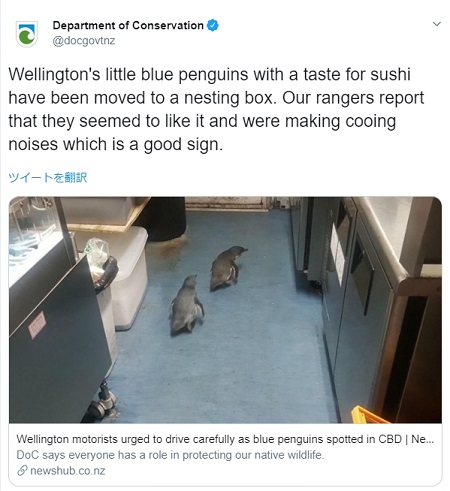
Task: Click the tweet text about little blue penguins
Action: click(x=216, y=109)
